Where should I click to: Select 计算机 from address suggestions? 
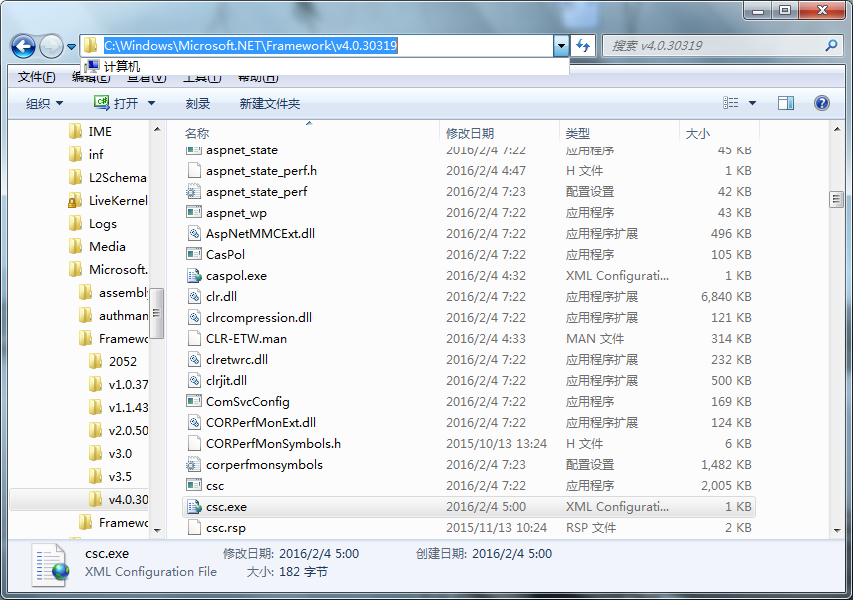pyautogui.click(x=325, y=66)
